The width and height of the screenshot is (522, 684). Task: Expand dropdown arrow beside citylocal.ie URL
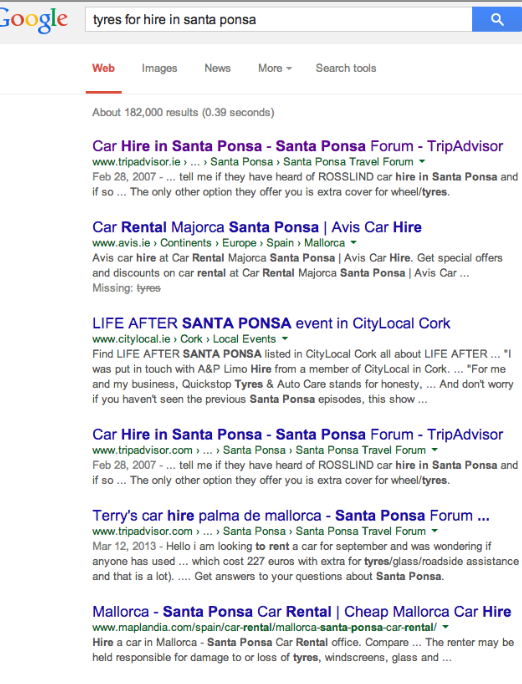[x=285, y=339]
